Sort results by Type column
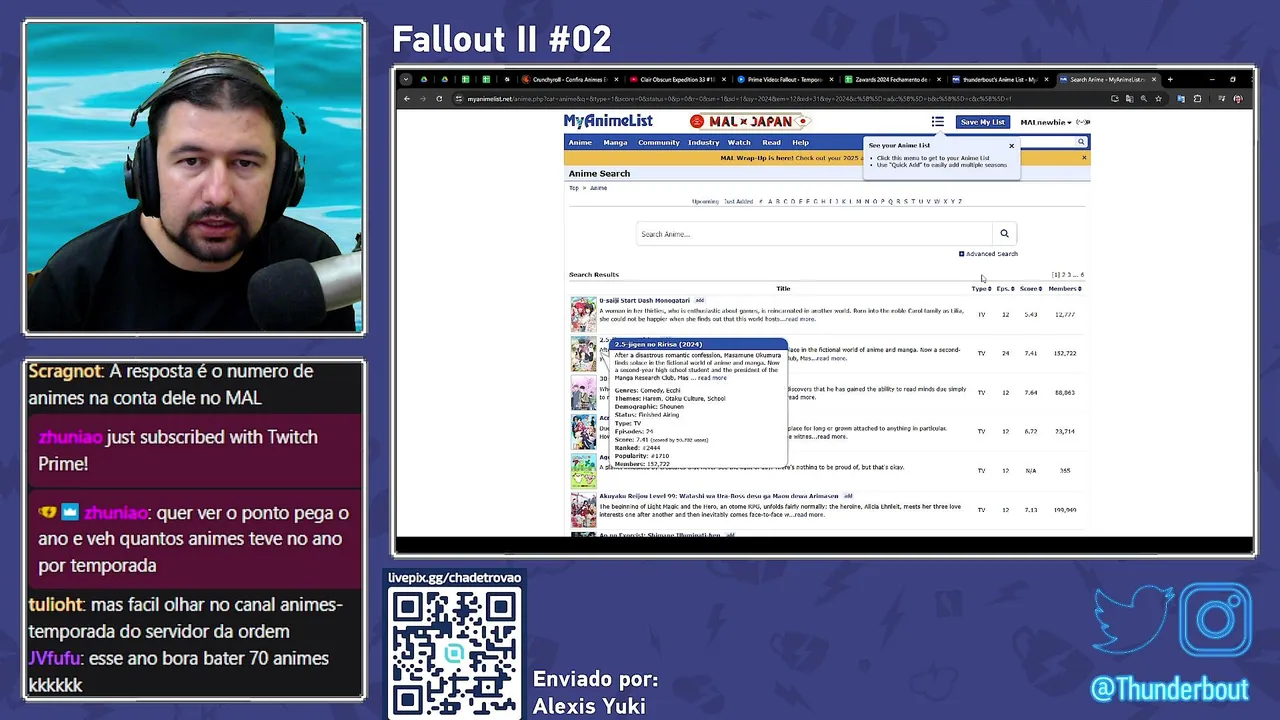The height and width of the screenshot is (720, 1280). [981, 289]
